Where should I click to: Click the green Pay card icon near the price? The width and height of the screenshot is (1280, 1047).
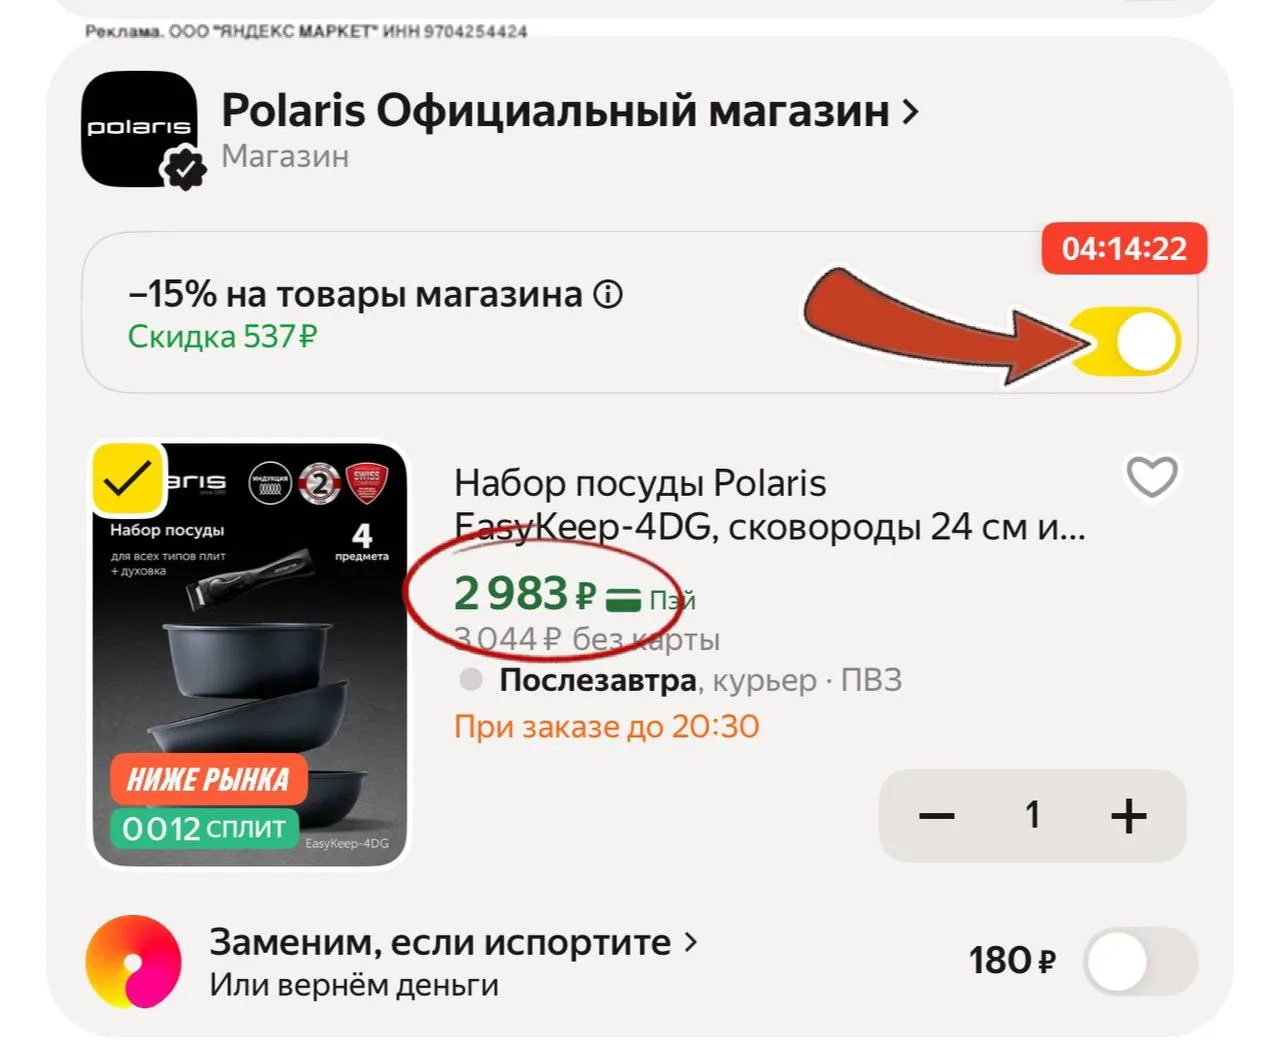click(x=624, y=599)
